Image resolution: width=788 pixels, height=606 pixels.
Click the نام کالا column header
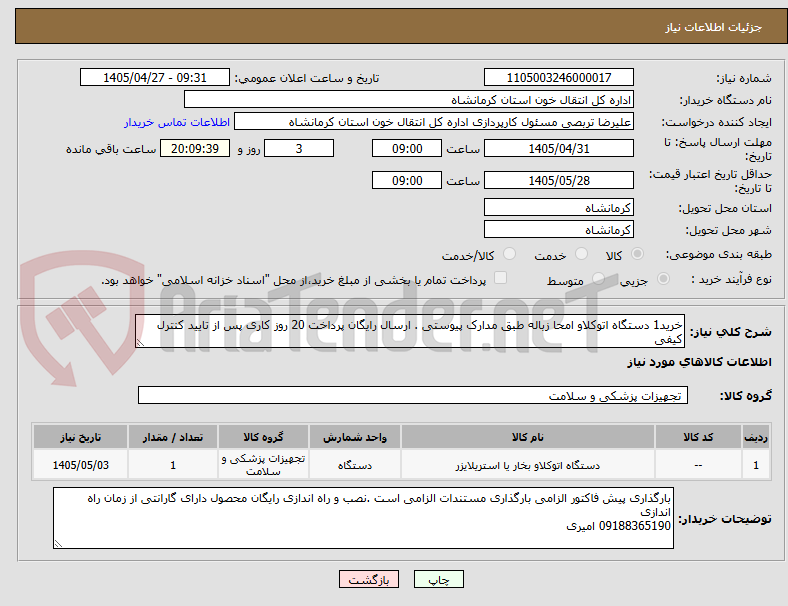(x=528, y=437)
